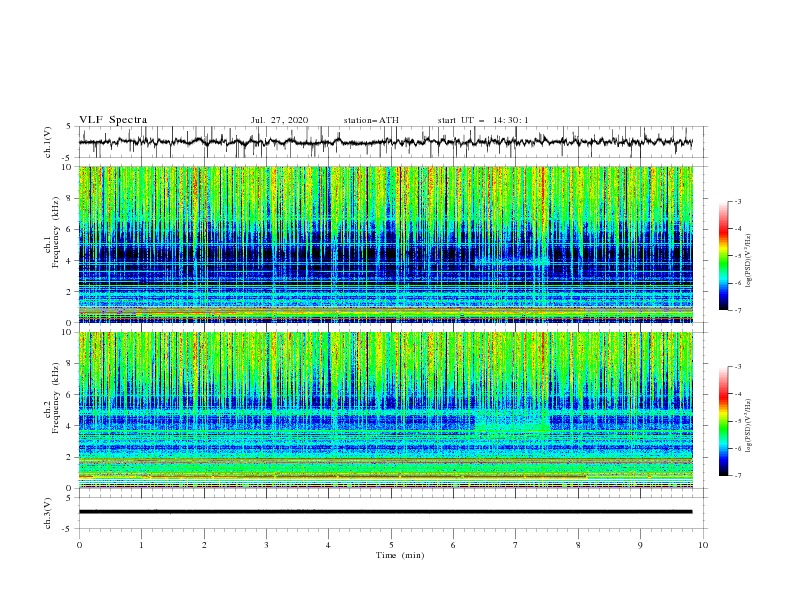Click the time axis tick label '5'

(x=391, y=545)
